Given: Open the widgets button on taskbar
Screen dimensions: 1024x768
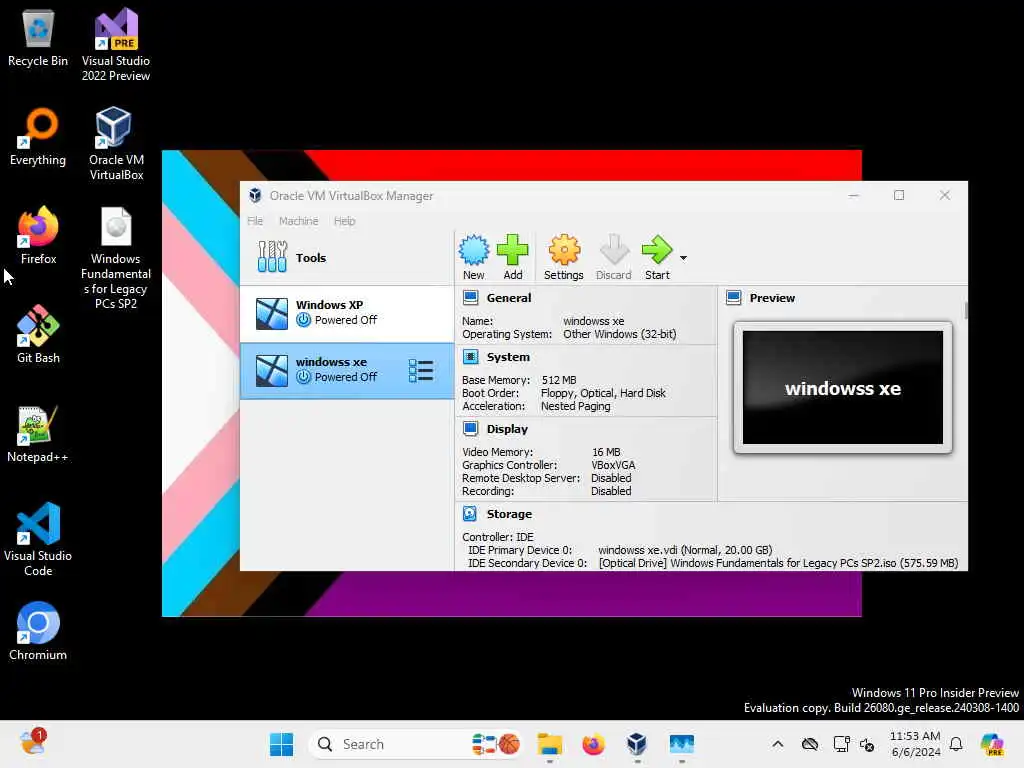Looking at the screenshot, I should [33, 743].
